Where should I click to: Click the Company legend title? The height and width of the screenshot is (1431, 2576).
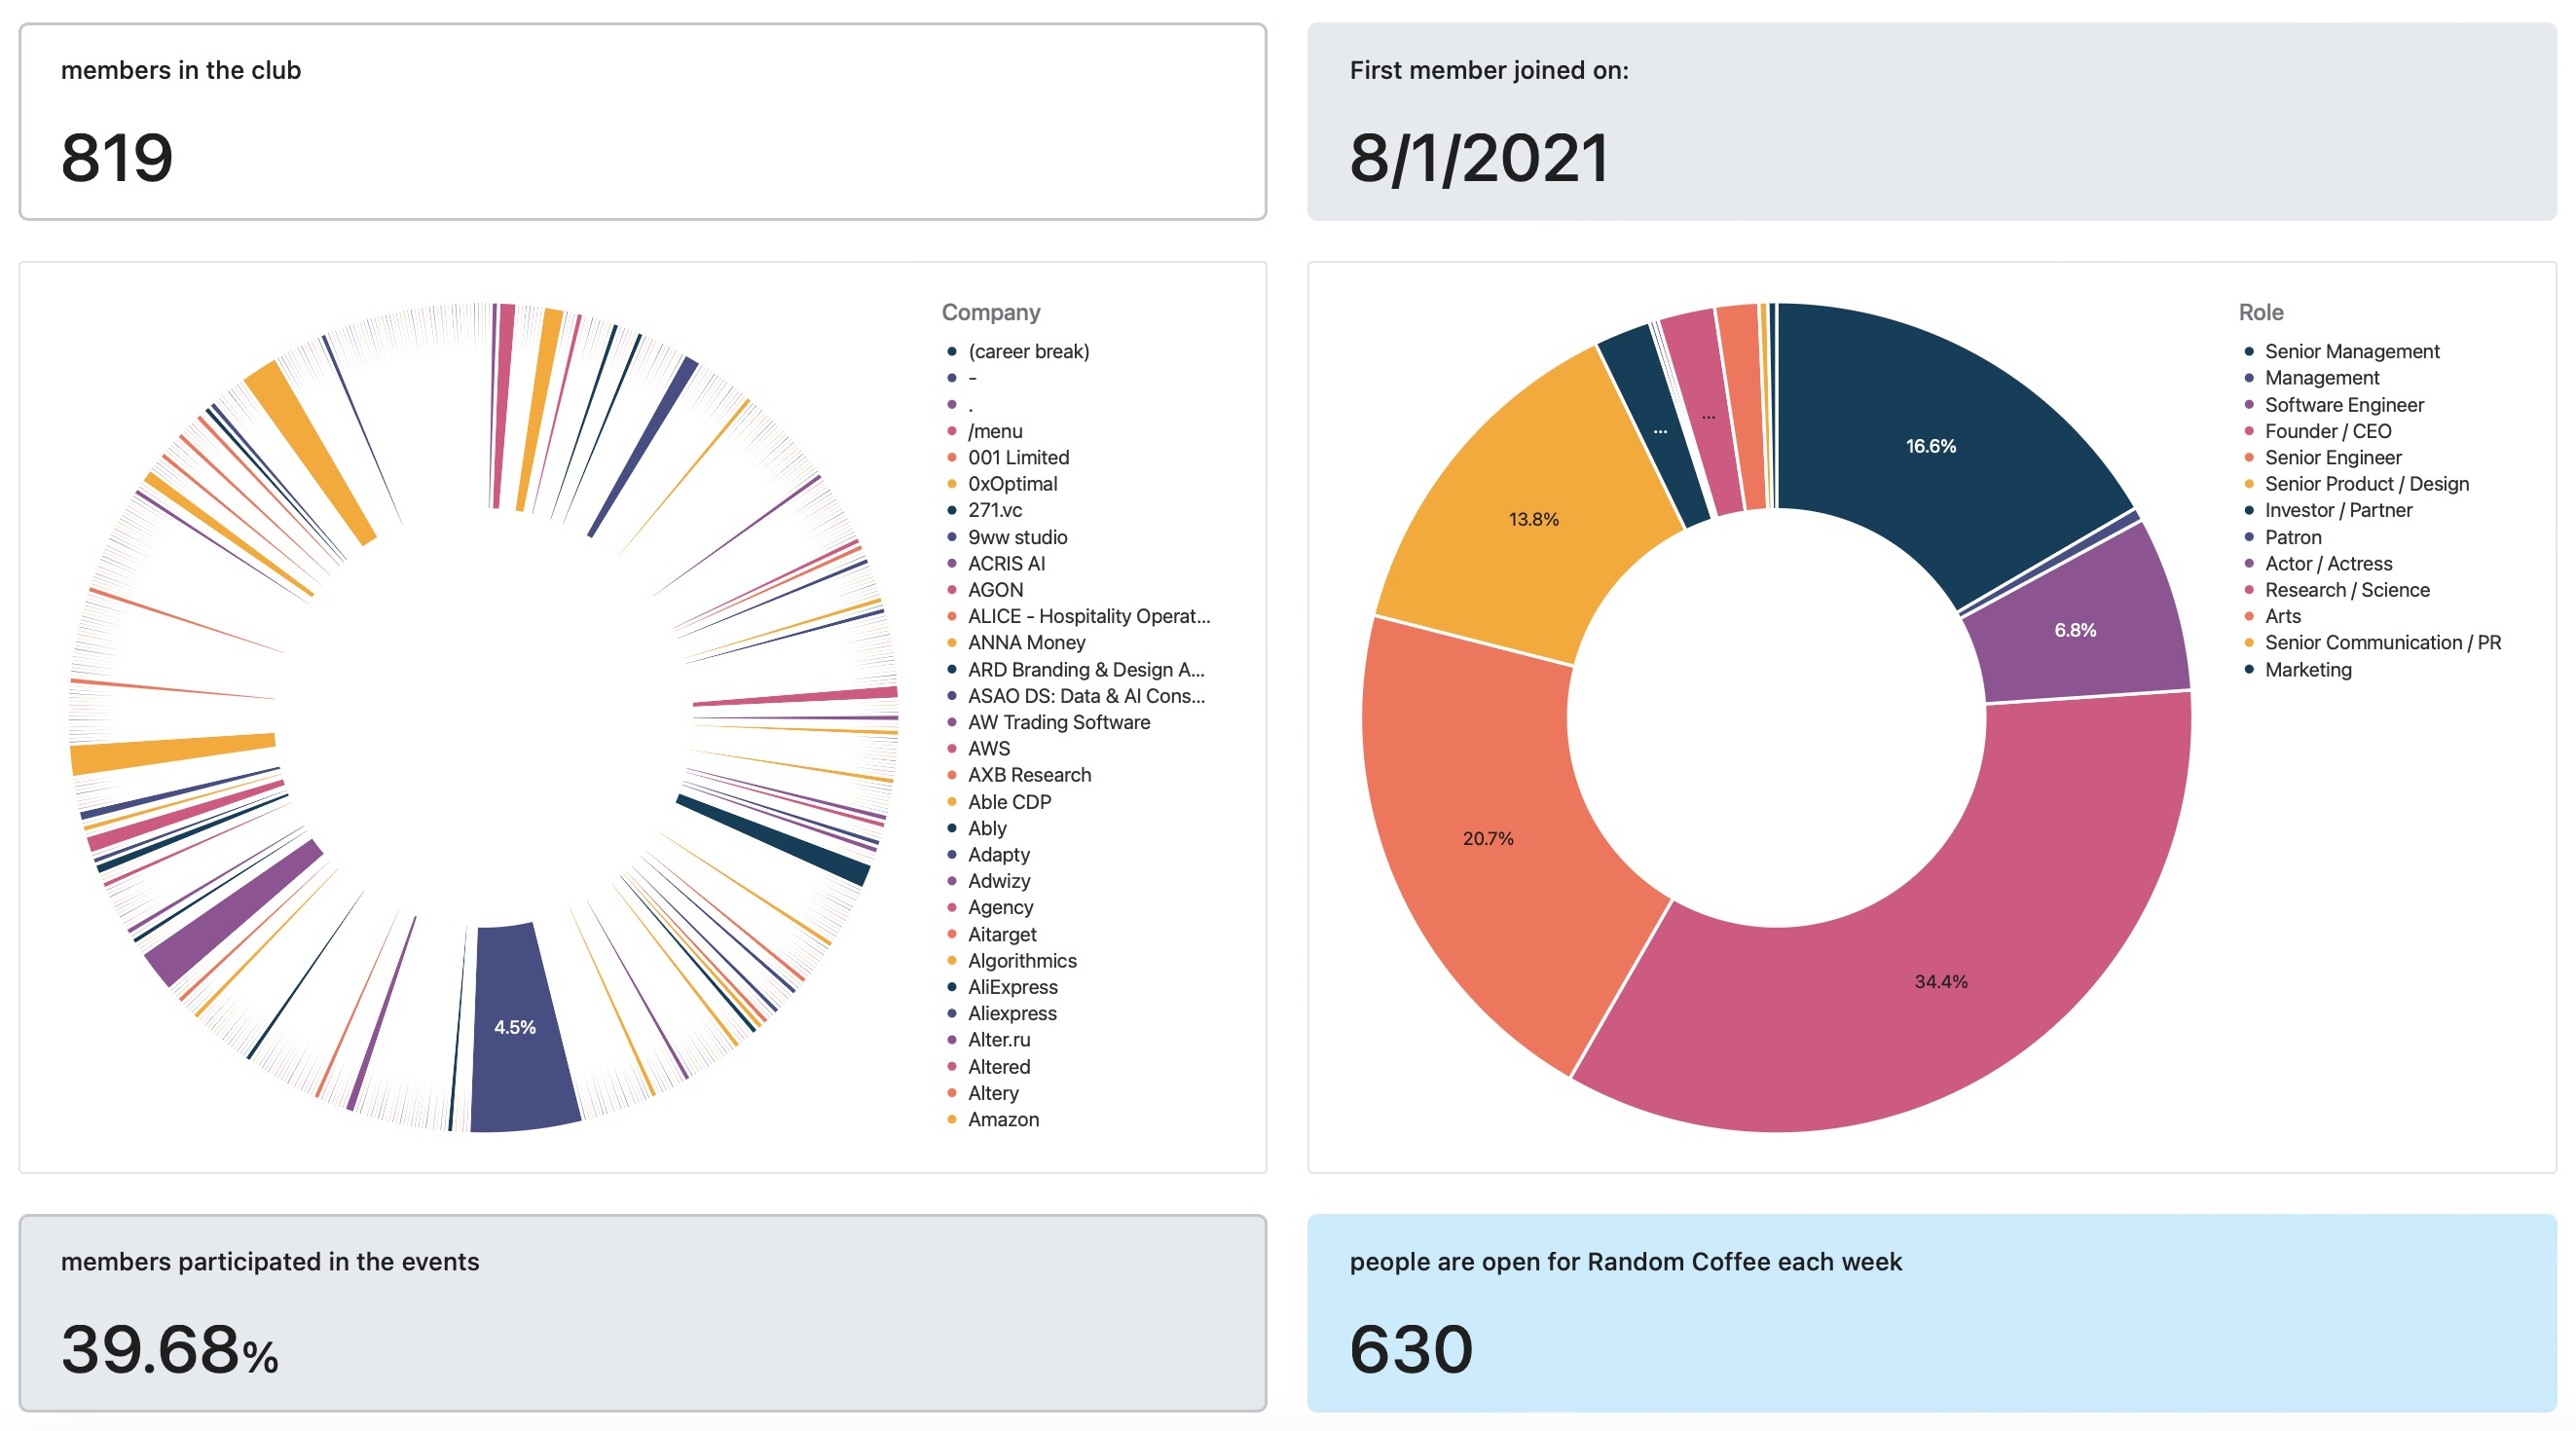991,312
